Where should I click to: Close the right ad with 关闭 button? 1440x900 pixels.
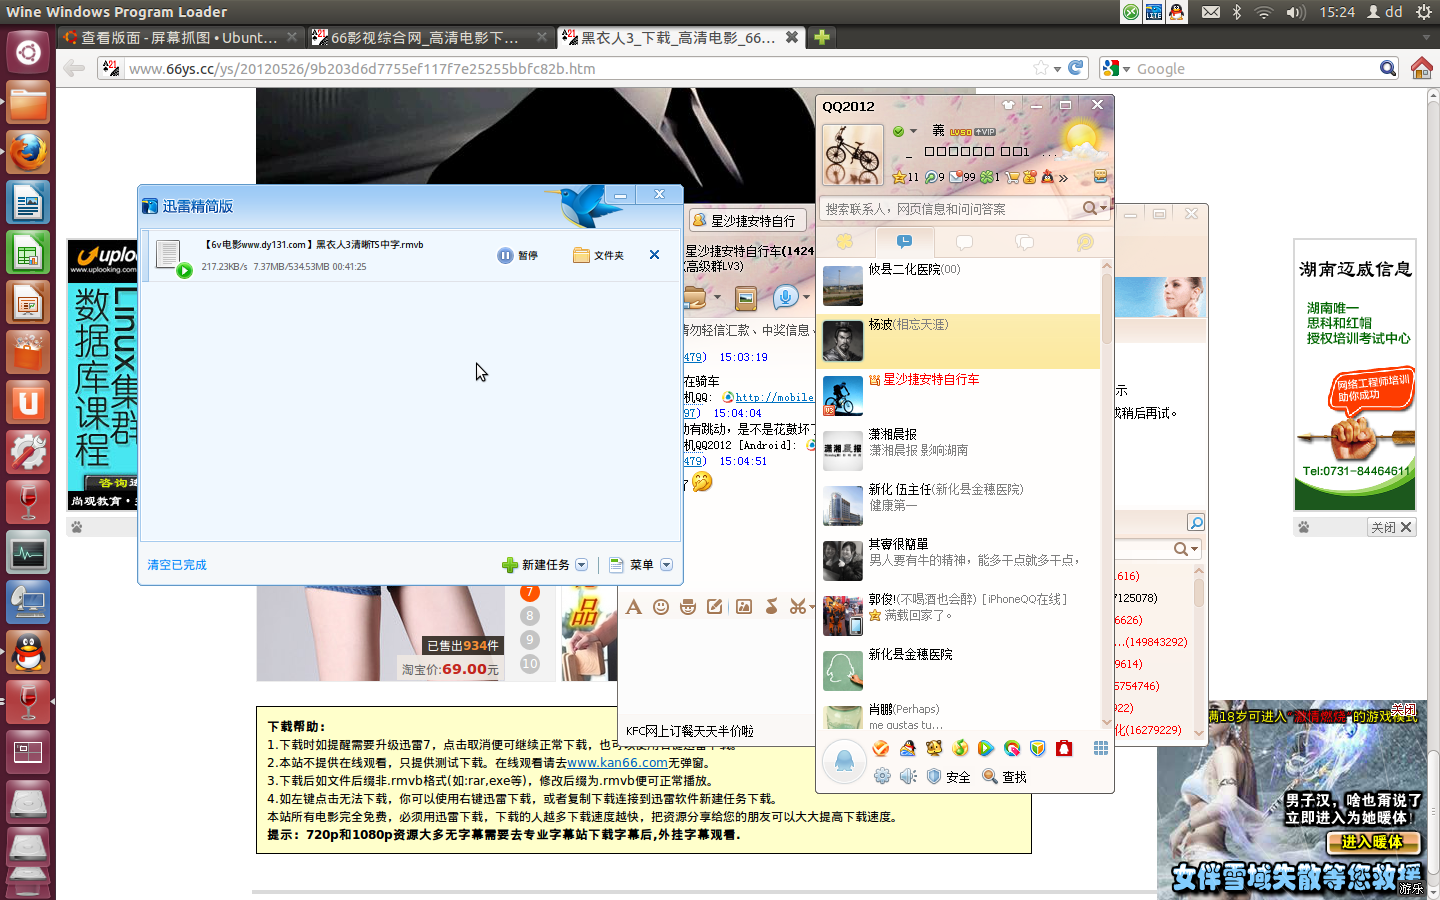tap(1391, 527)
